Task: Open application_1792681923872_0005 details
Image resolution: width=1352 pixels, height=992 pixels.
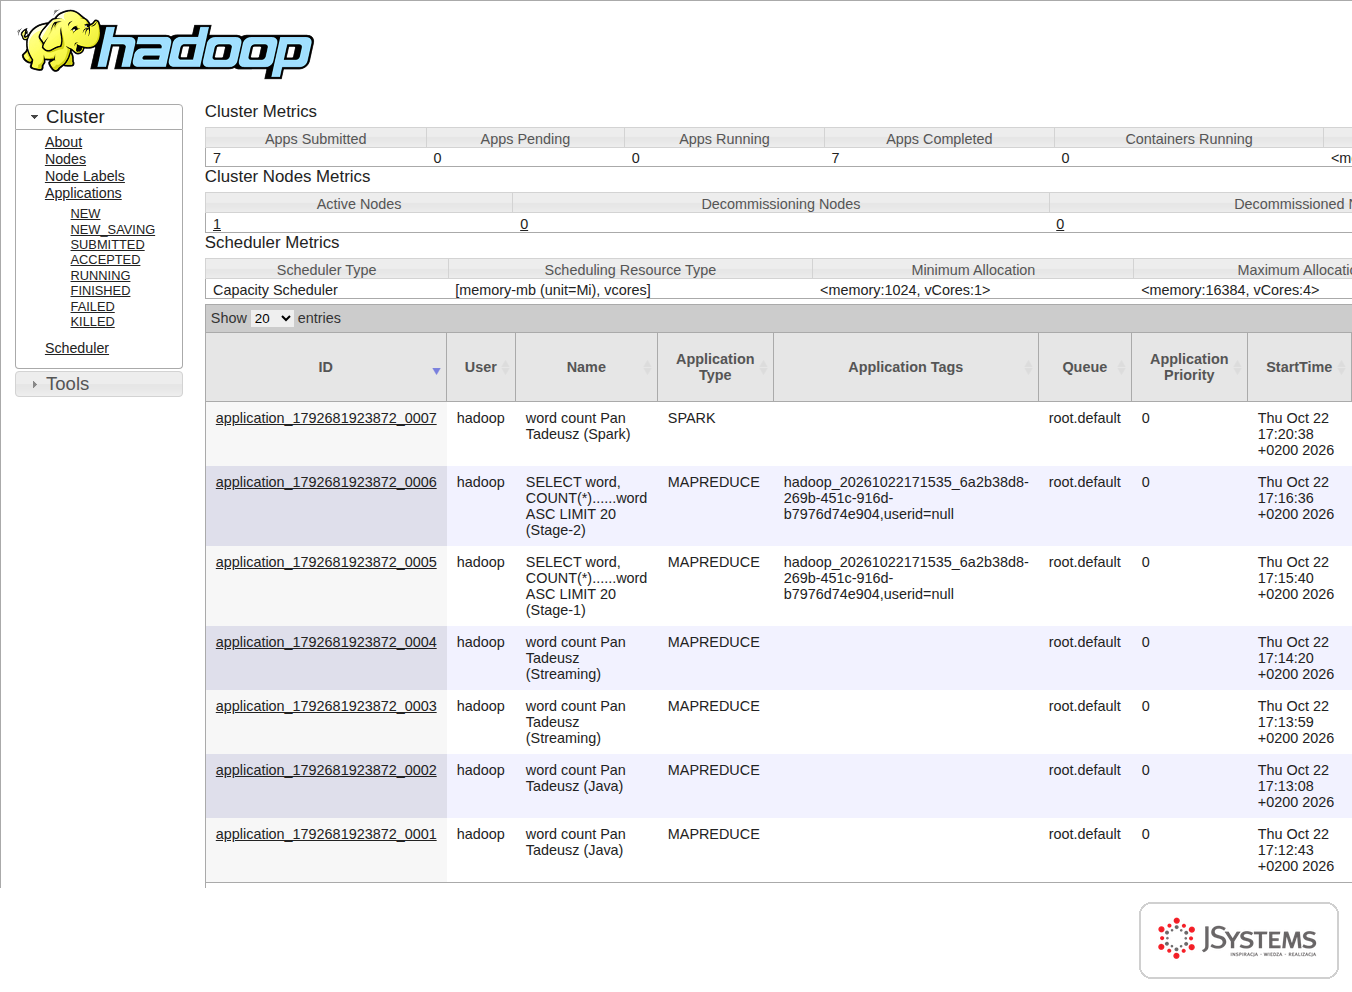Action: [x=326, y=562]
